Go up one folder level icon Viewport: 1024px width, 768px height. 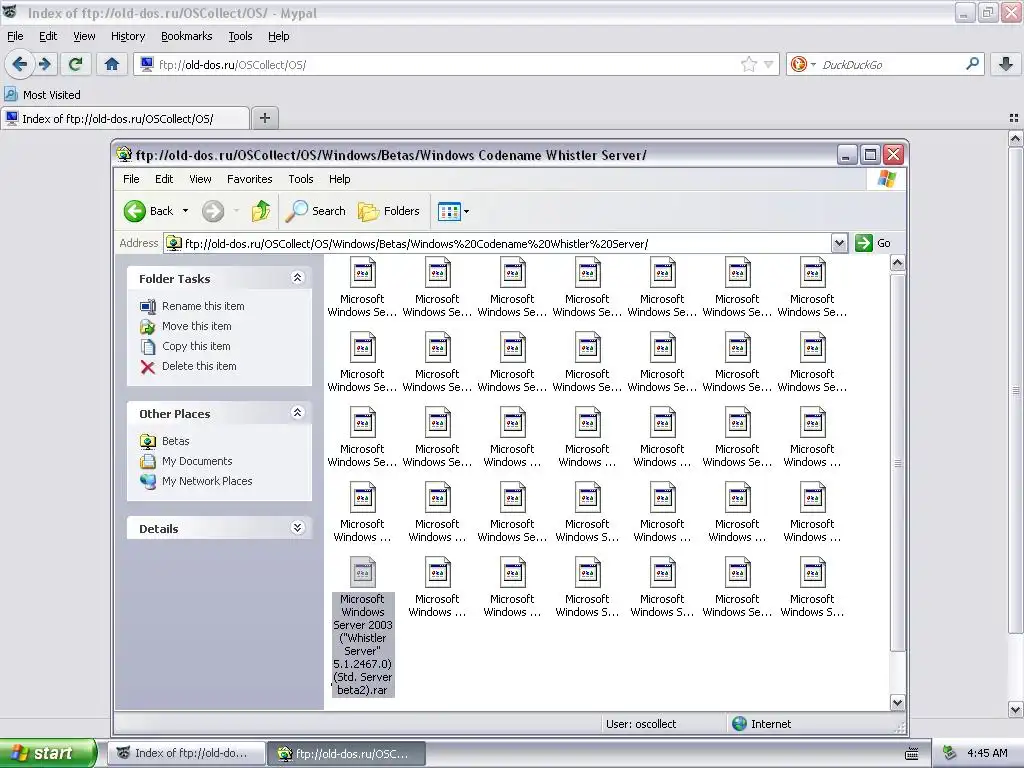pyautogui.click(x=261, y=211)
